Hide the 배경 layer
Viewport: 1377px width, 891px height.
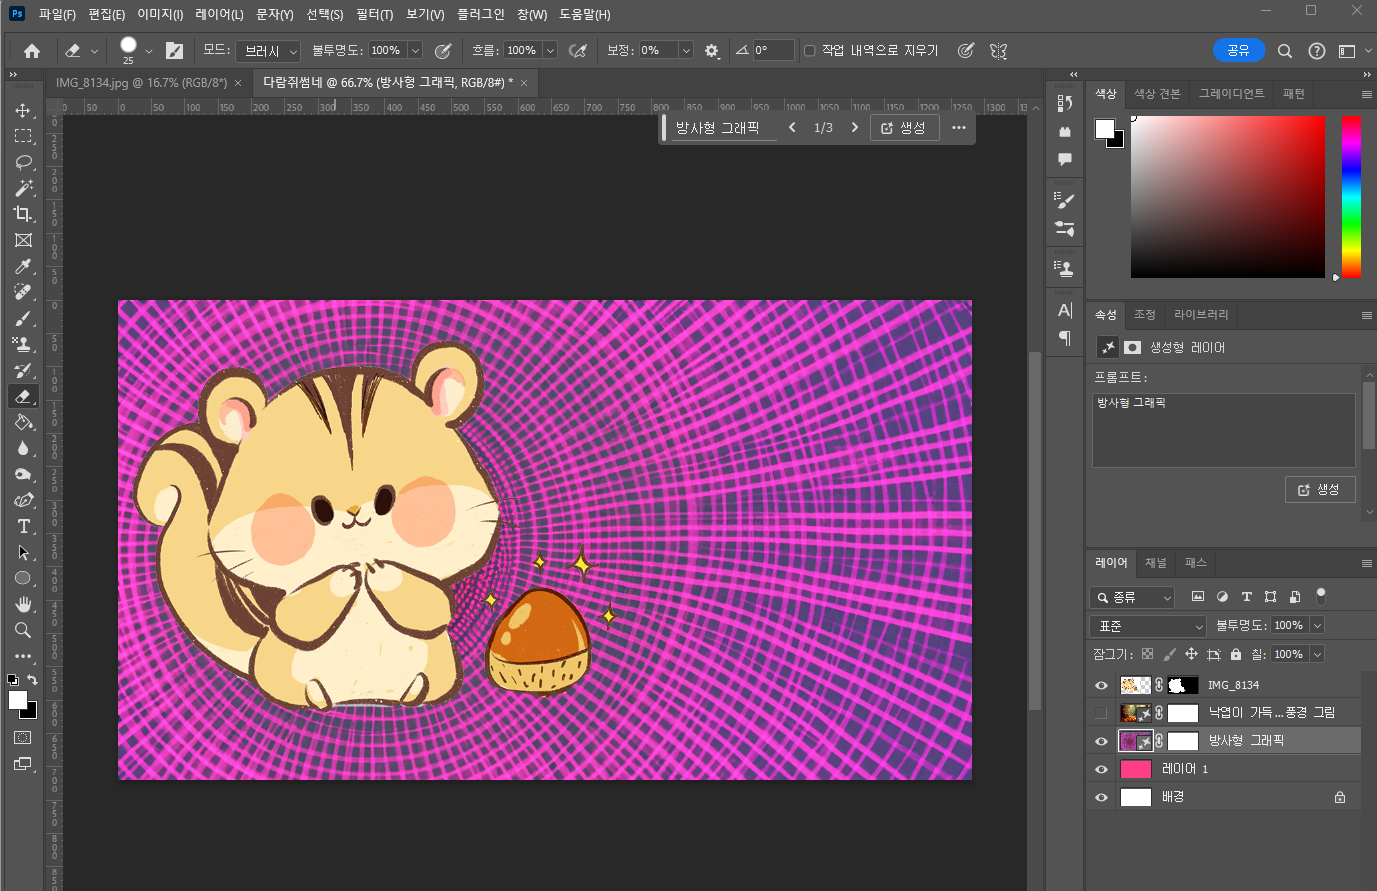(x=1101, y=797)
